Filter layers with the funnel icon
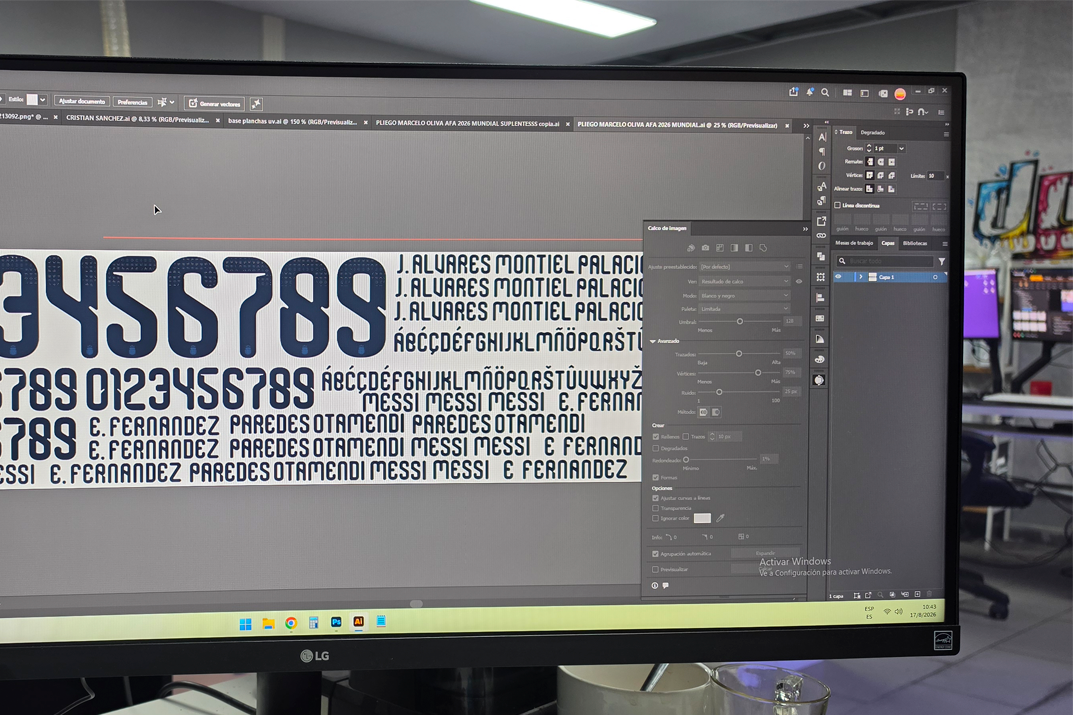Image resolution: width=1073 pixels, height=715 pixels. point(942,261)
